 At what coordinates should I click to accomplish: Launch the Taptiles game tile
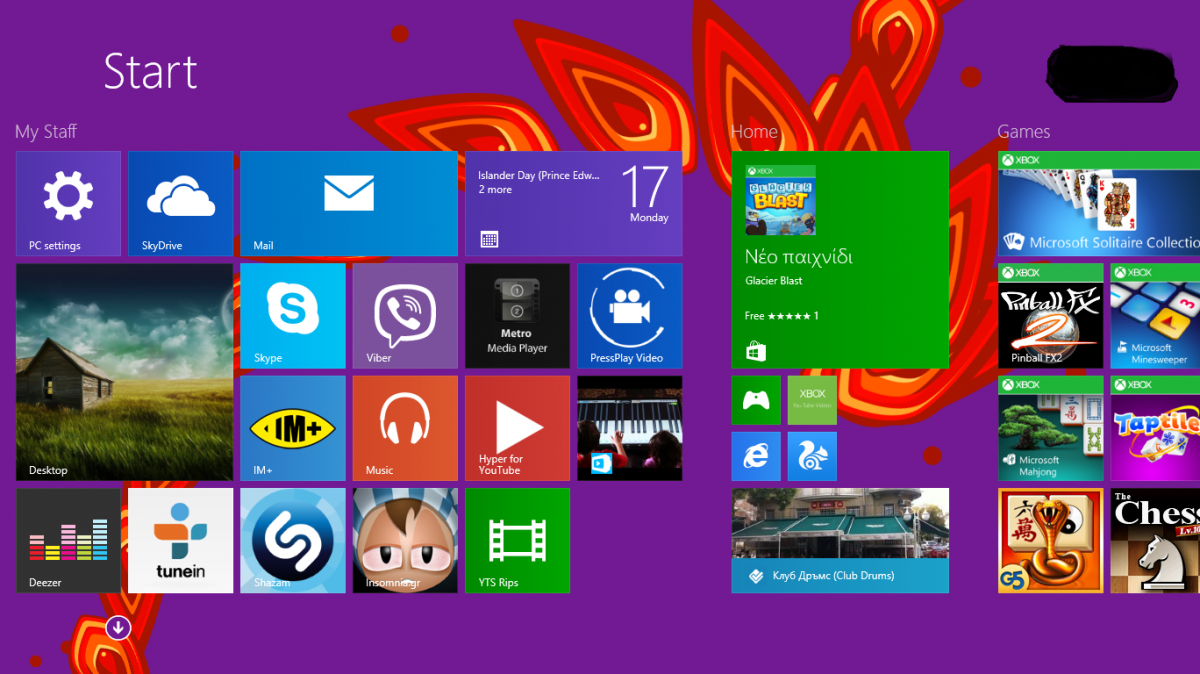click(x=1155, y=428)
